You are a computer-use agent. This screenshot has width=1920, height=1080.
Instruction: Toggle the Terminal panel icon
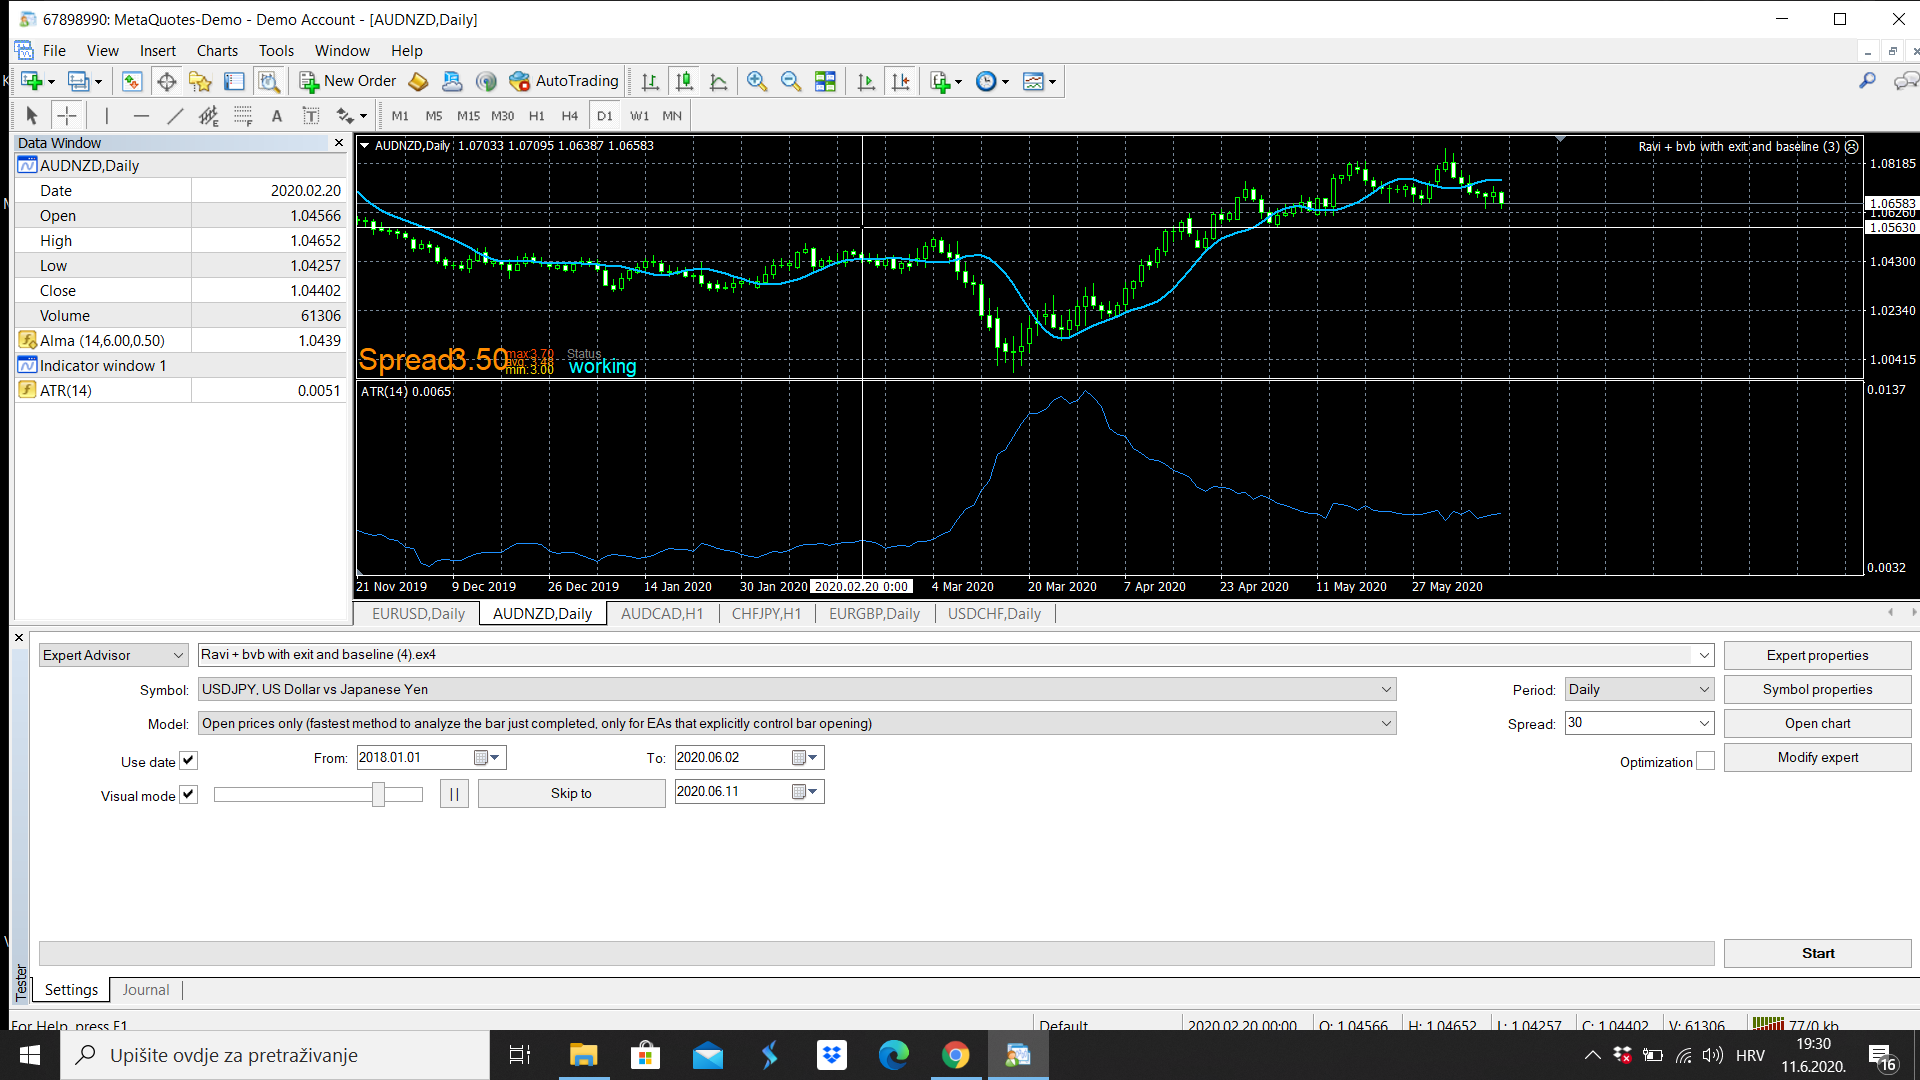(x=234, y=82)
